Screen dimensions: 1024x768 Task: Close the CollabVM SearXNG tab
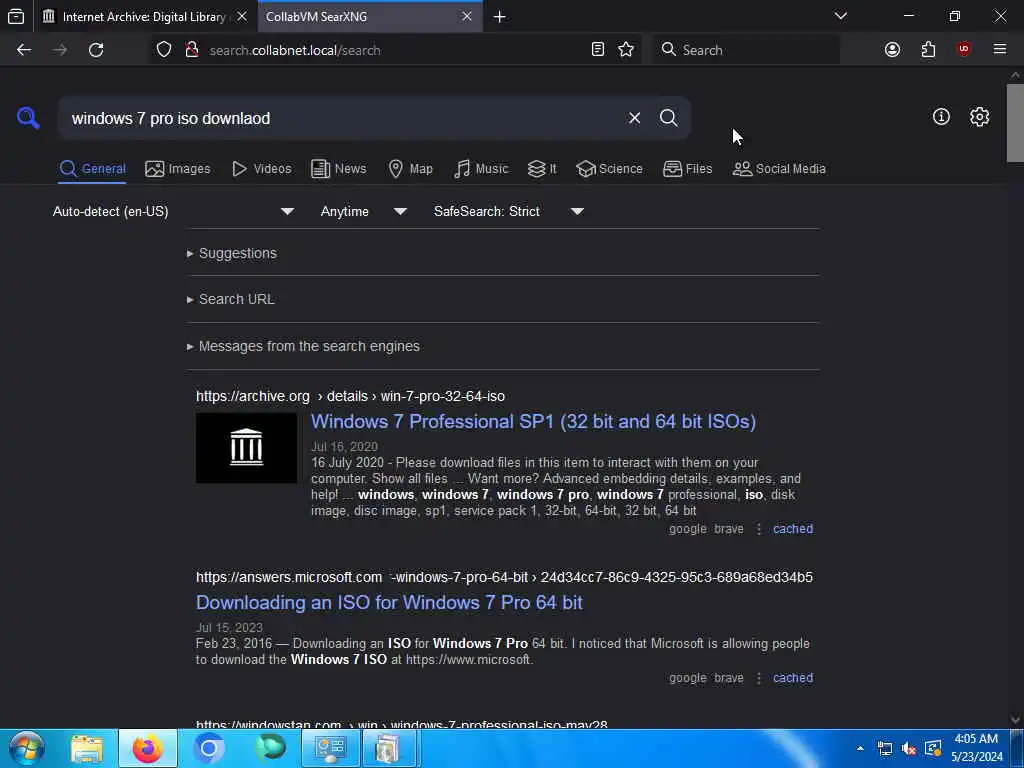click(x=466, y=16)
